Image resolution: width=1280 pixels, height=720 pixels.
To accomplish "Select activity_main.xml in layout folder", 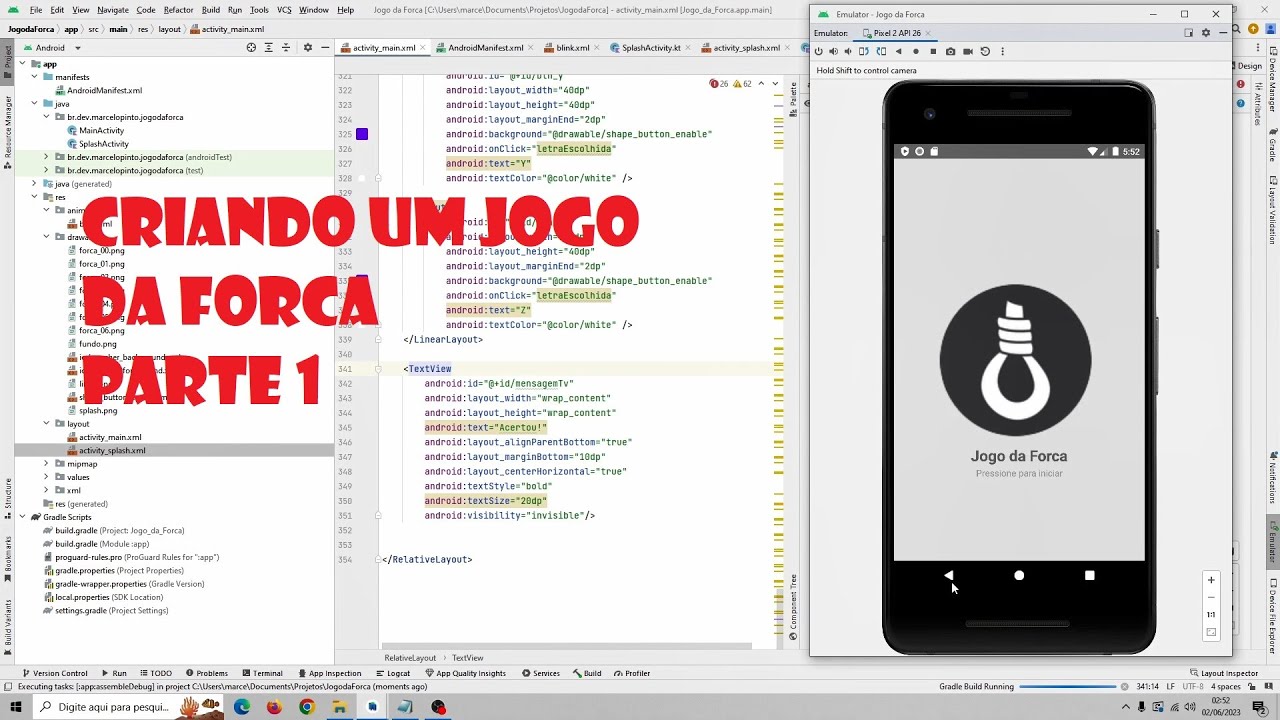I will 110,437.
